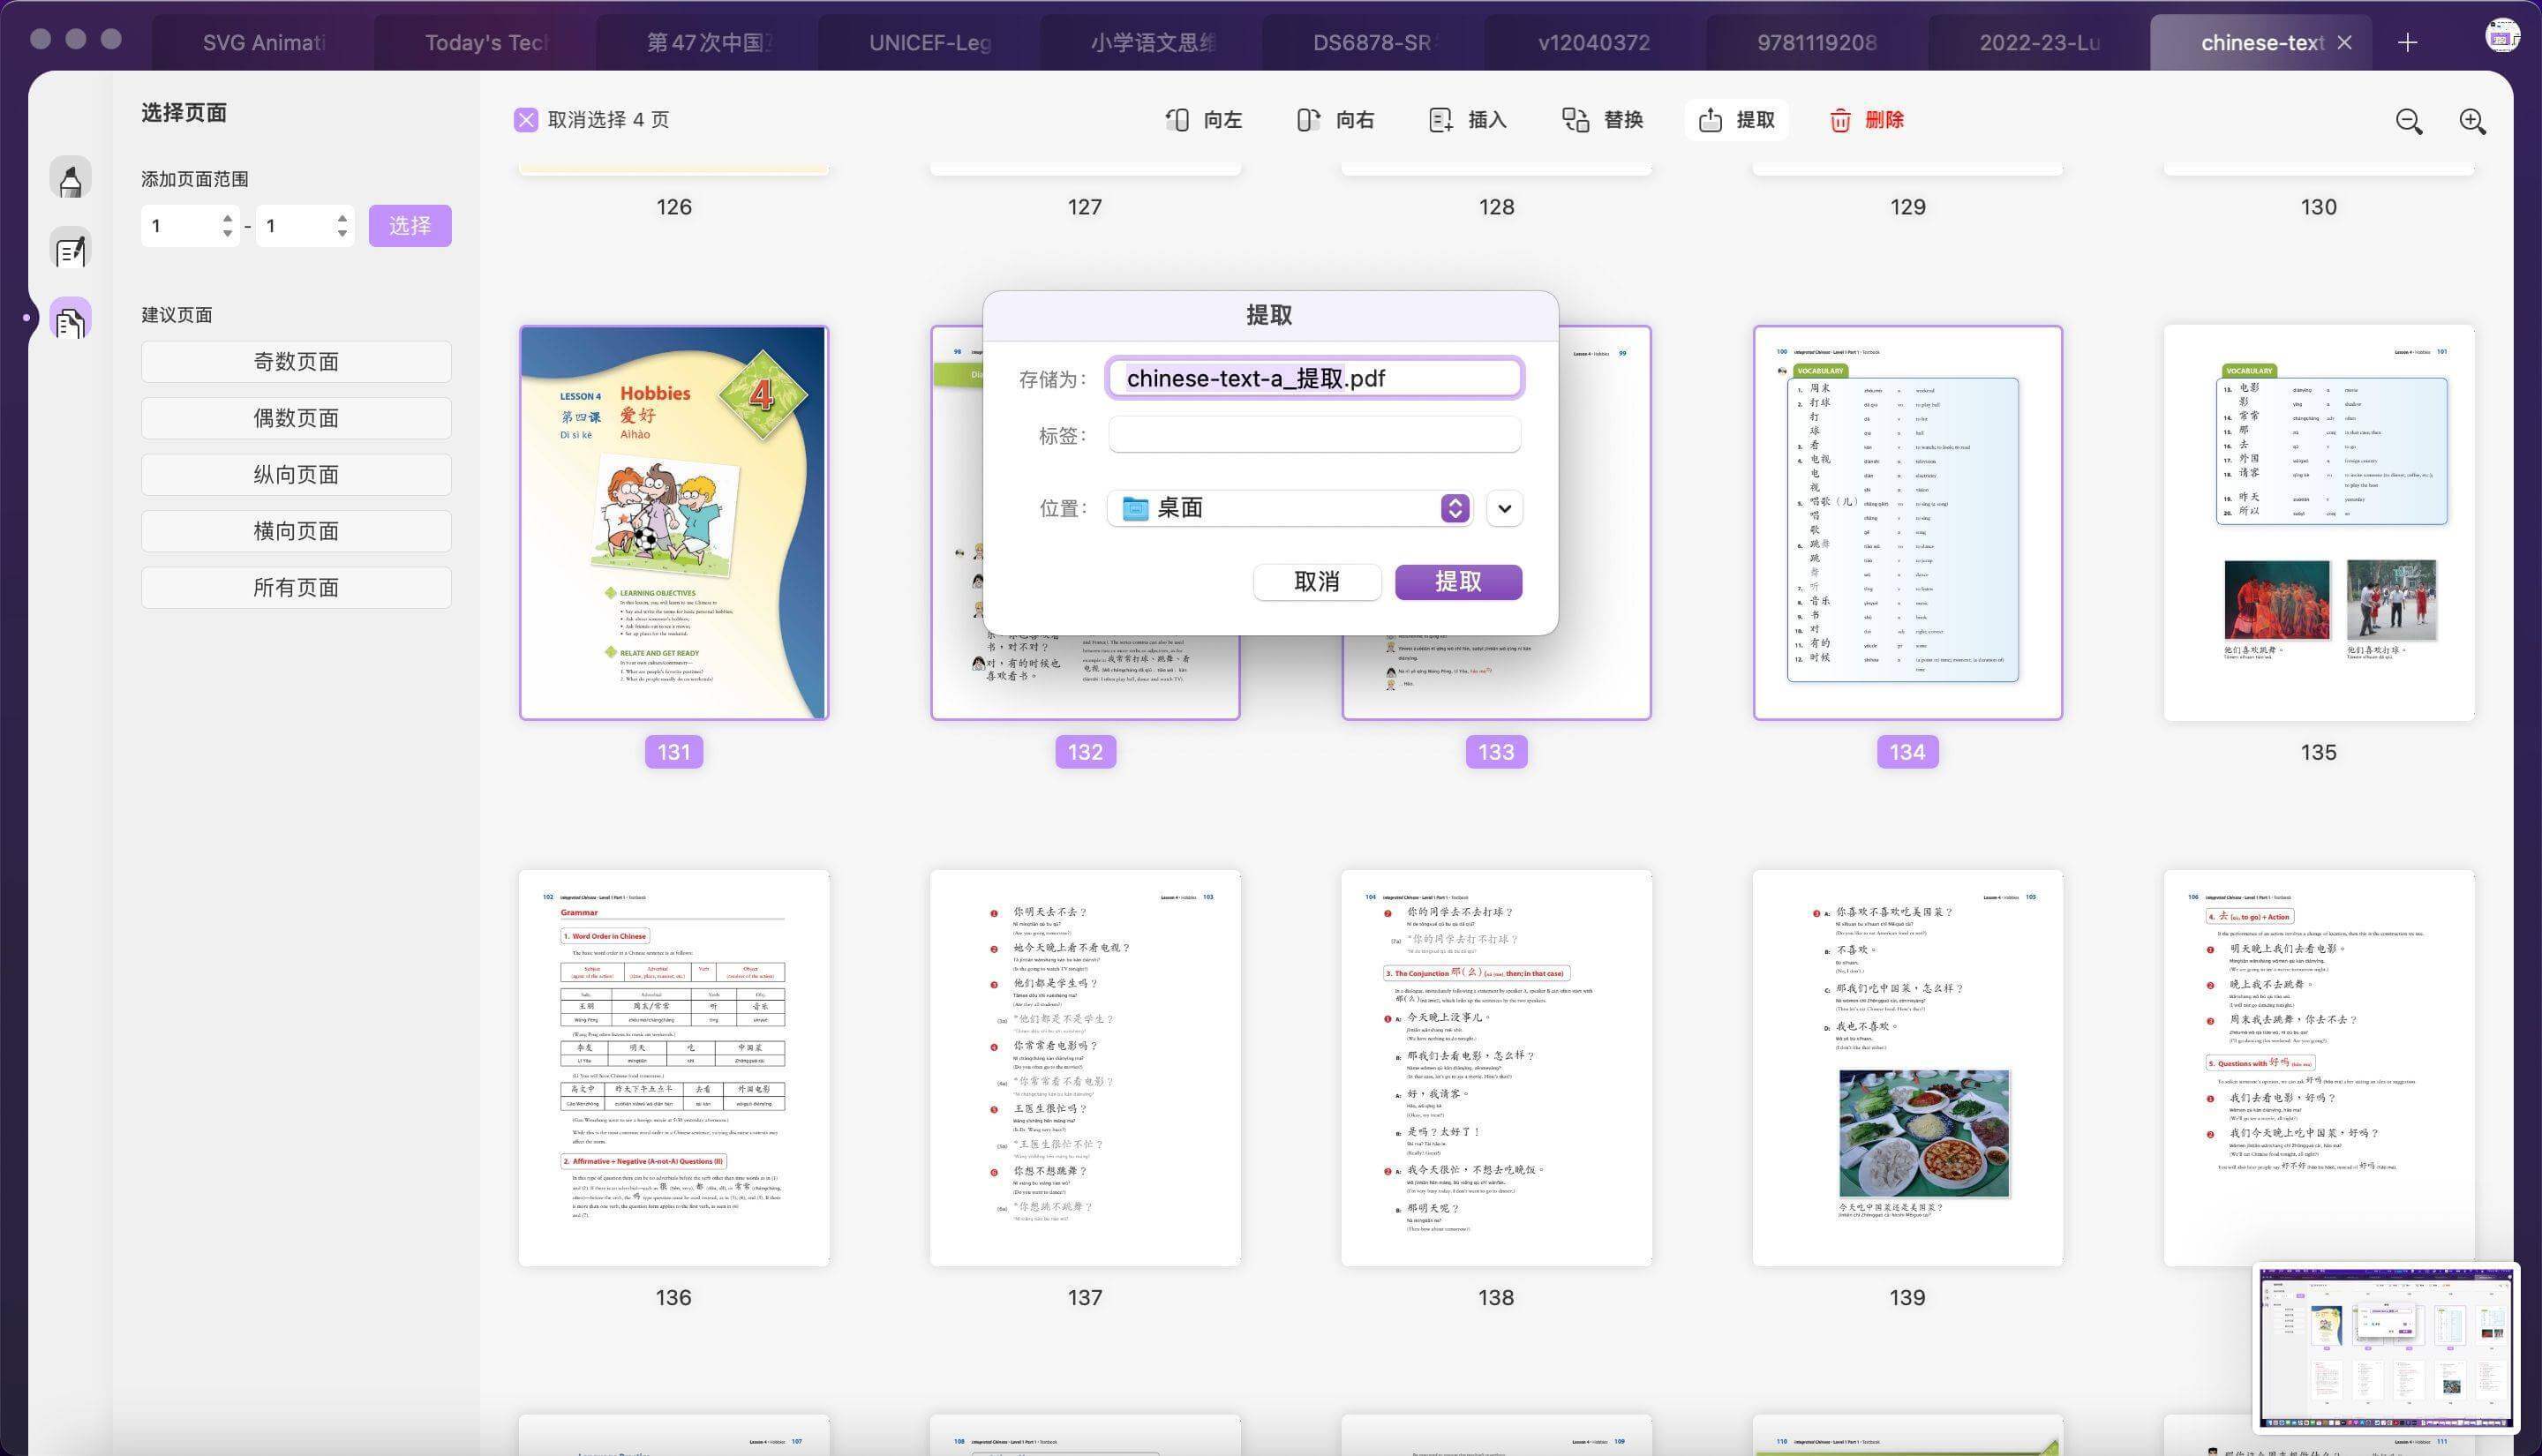The width and height of the screenshot is (2542, 1456).
Task: Select 横向页面 landscape pages
Action: point(296,531)
